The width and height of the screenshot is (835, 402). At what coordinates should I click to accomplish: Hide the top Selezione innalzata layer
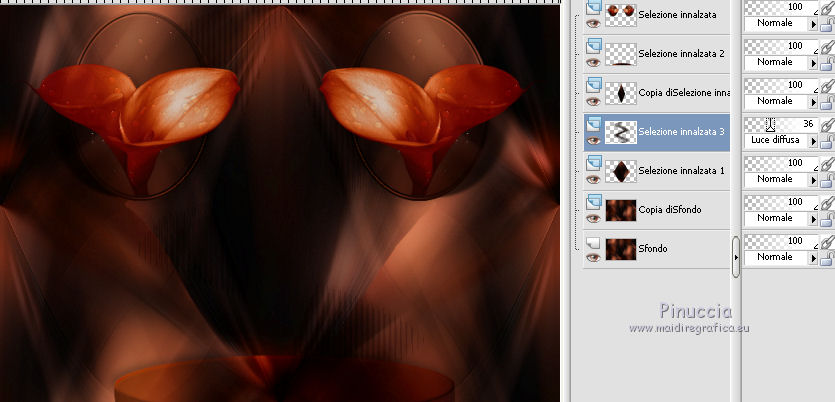click(593, 23)
